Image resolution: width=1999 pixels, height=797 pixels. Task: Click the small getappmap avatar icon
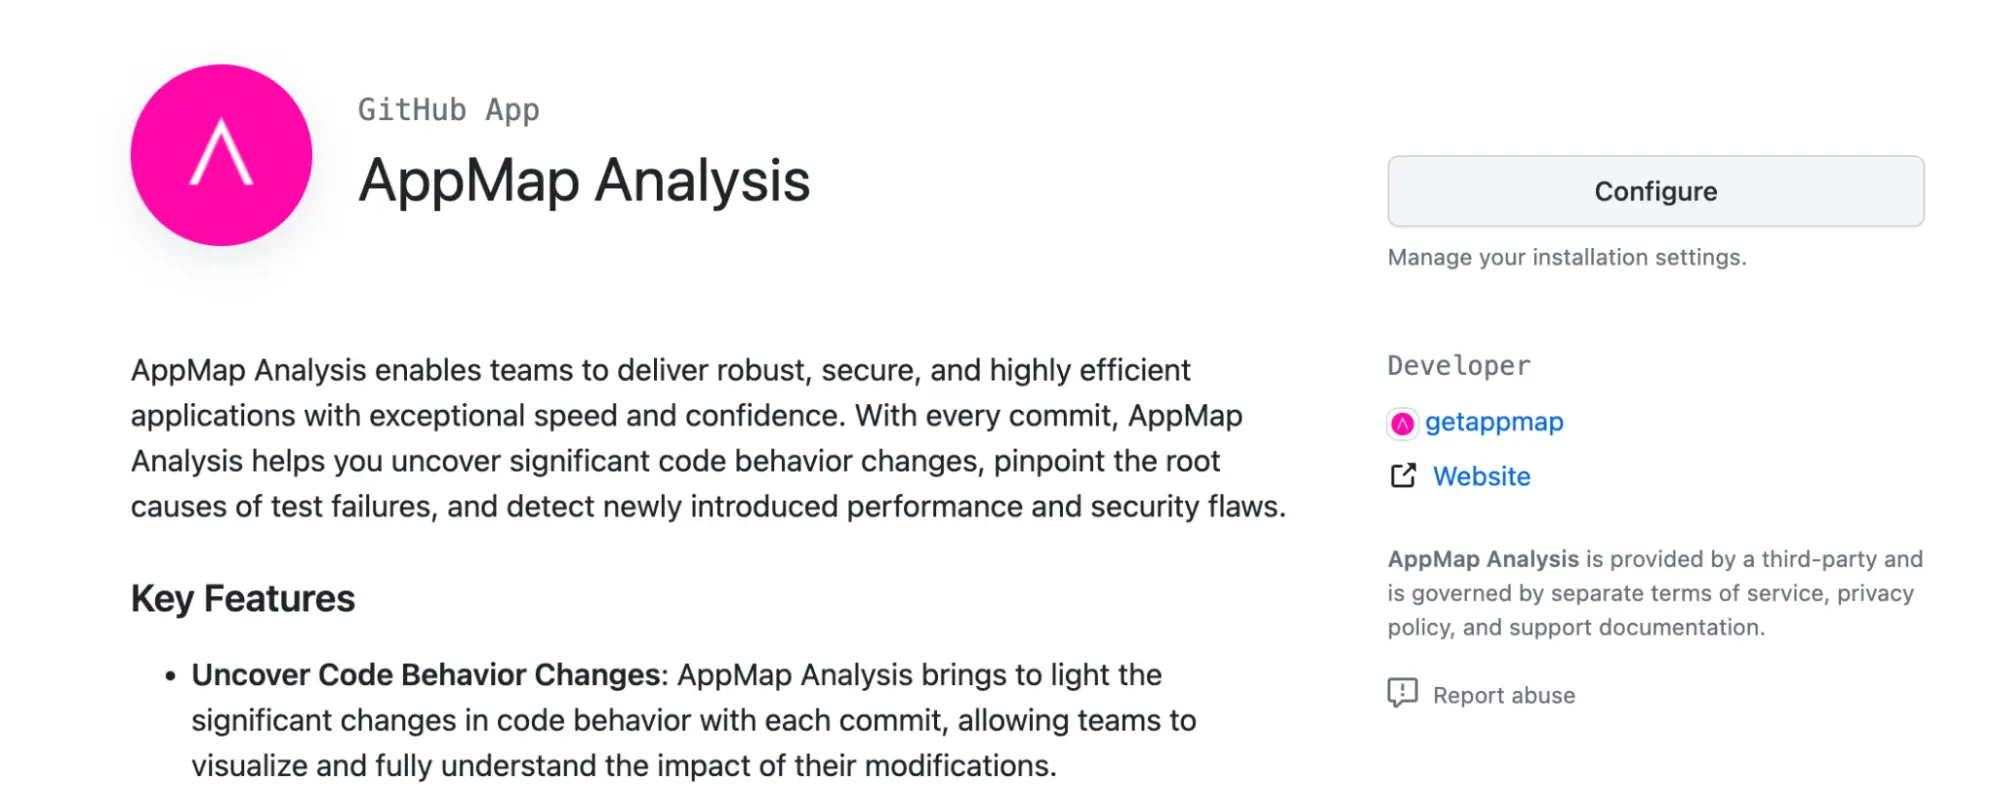1403,424
